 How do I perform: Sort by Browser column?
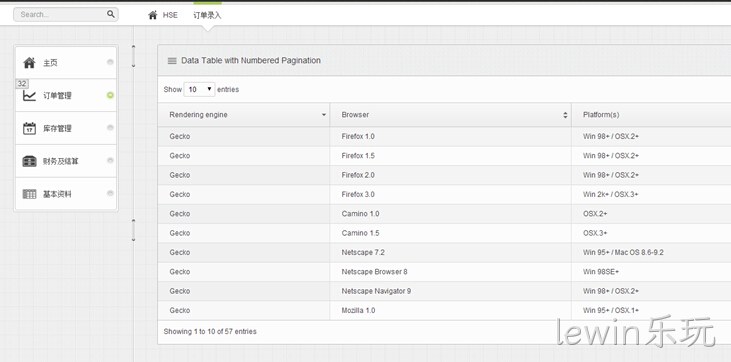coord(450,115)
